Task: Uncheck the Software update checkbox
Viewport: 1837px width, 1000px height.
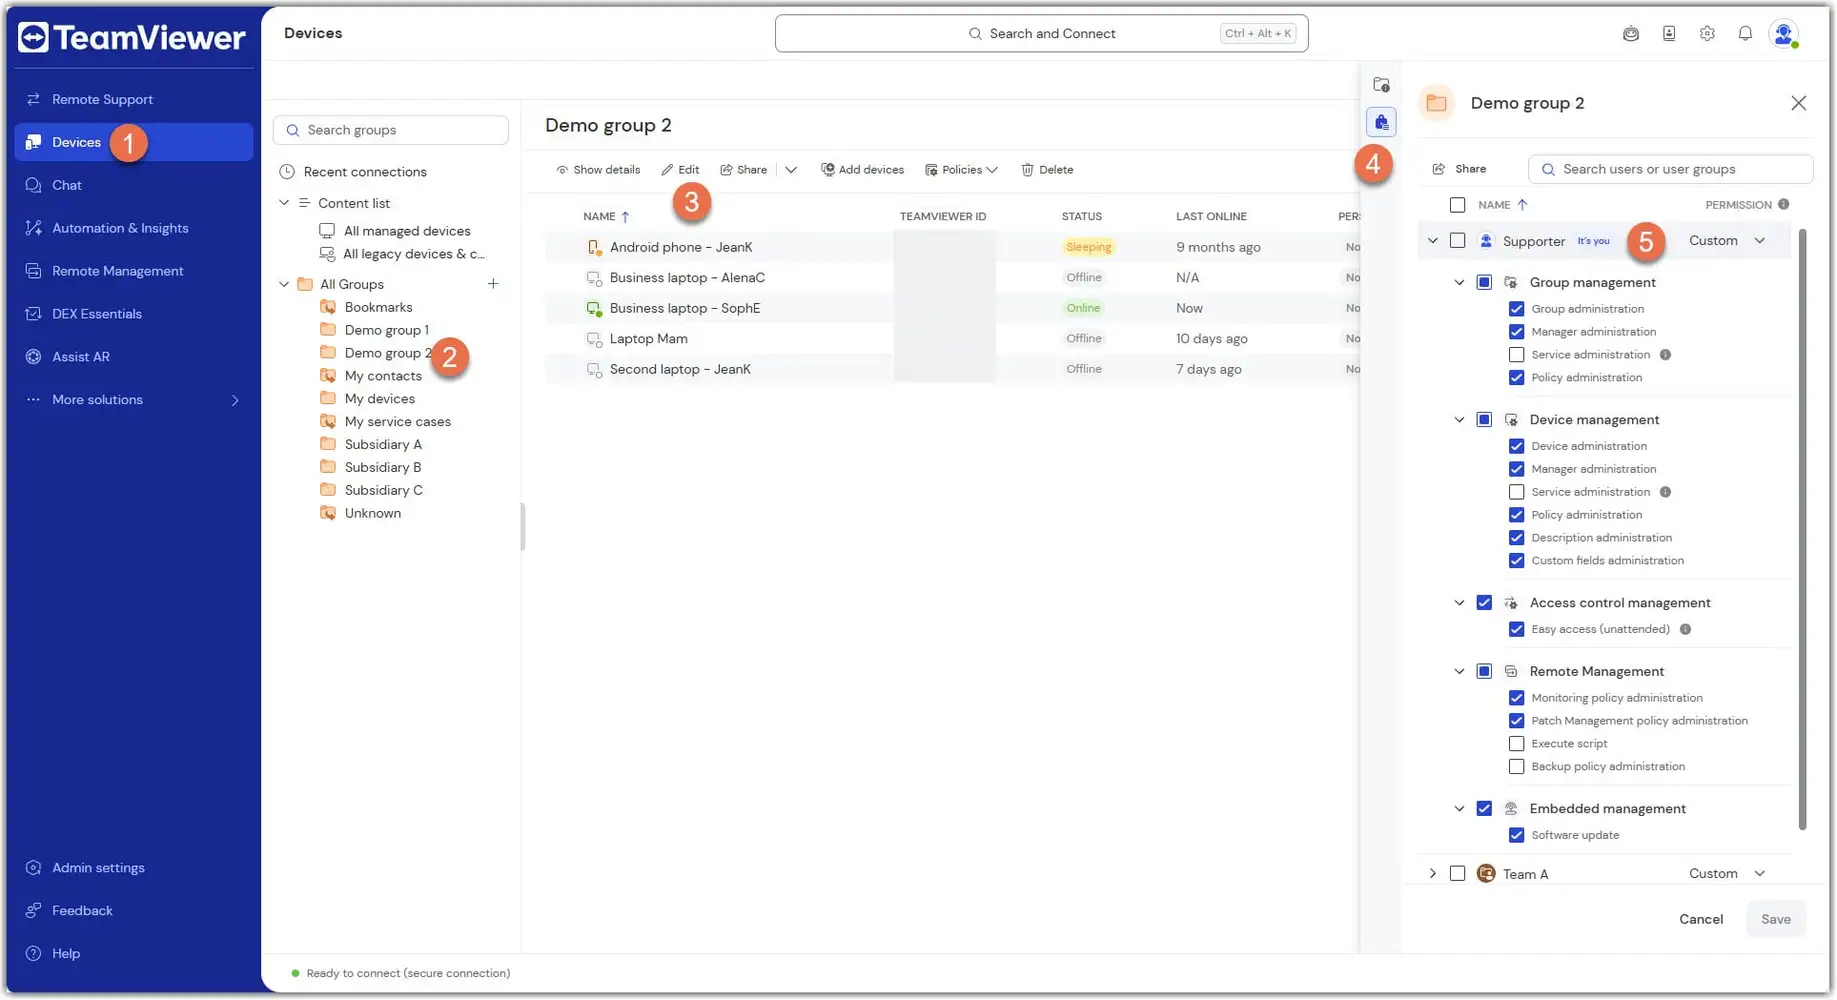Action: point(1516,835)
